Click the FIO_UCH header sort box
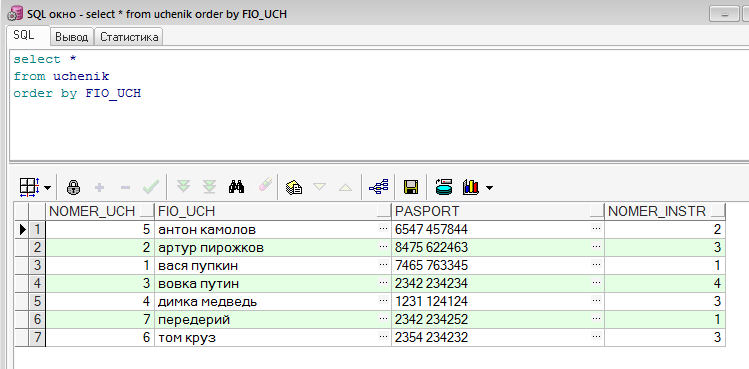Screen dimensions: 749x369 tap(384, 211)
